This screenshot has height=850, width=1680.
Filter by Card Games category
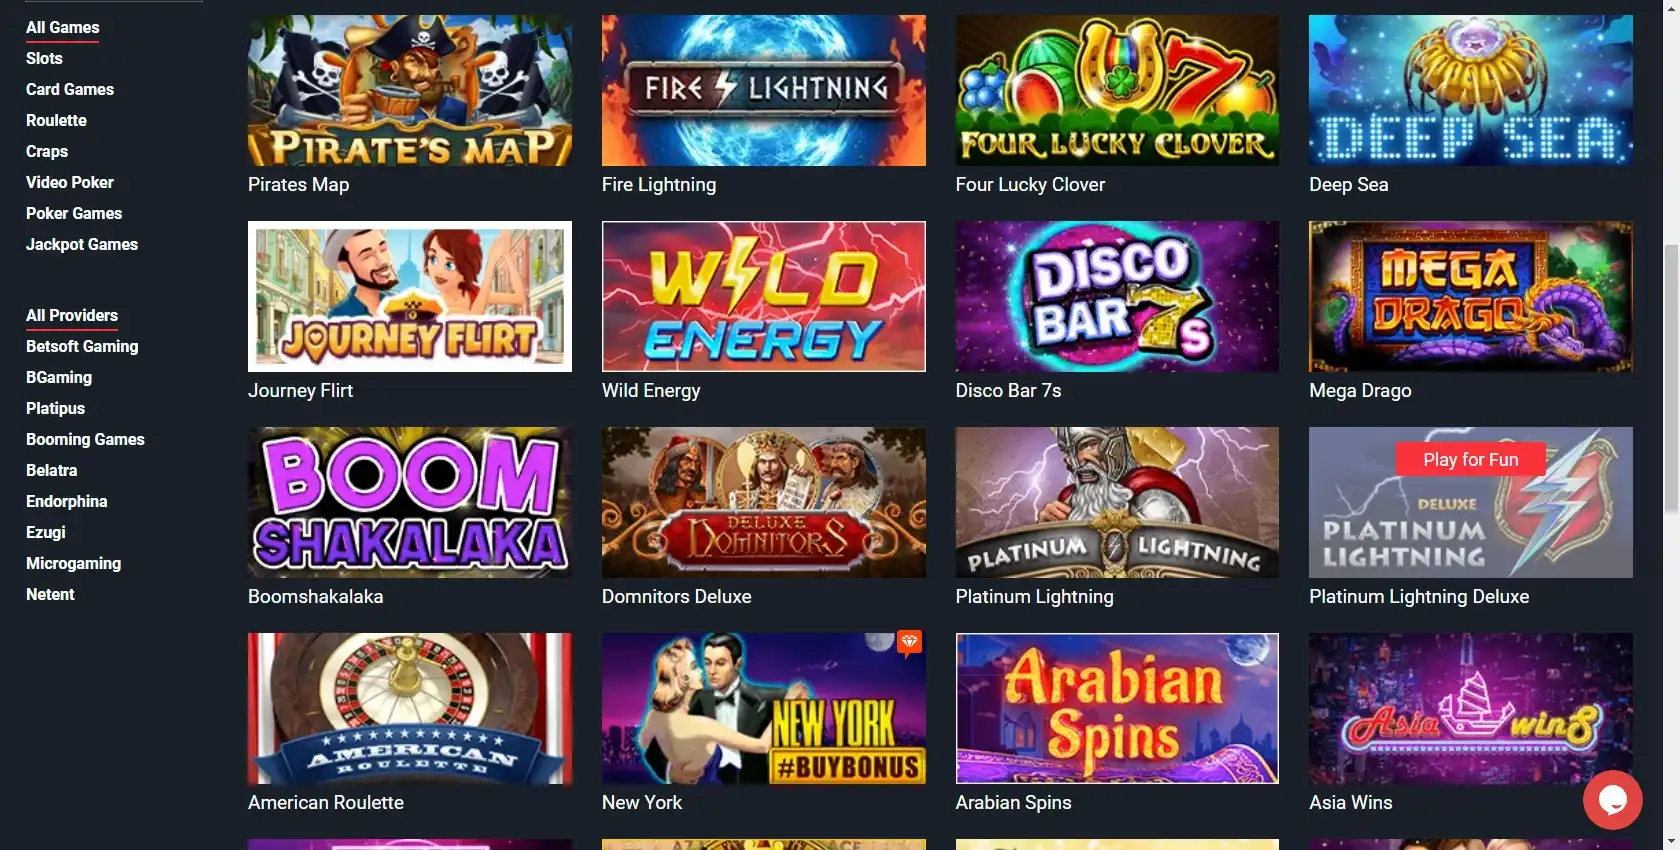click(70, 89)
